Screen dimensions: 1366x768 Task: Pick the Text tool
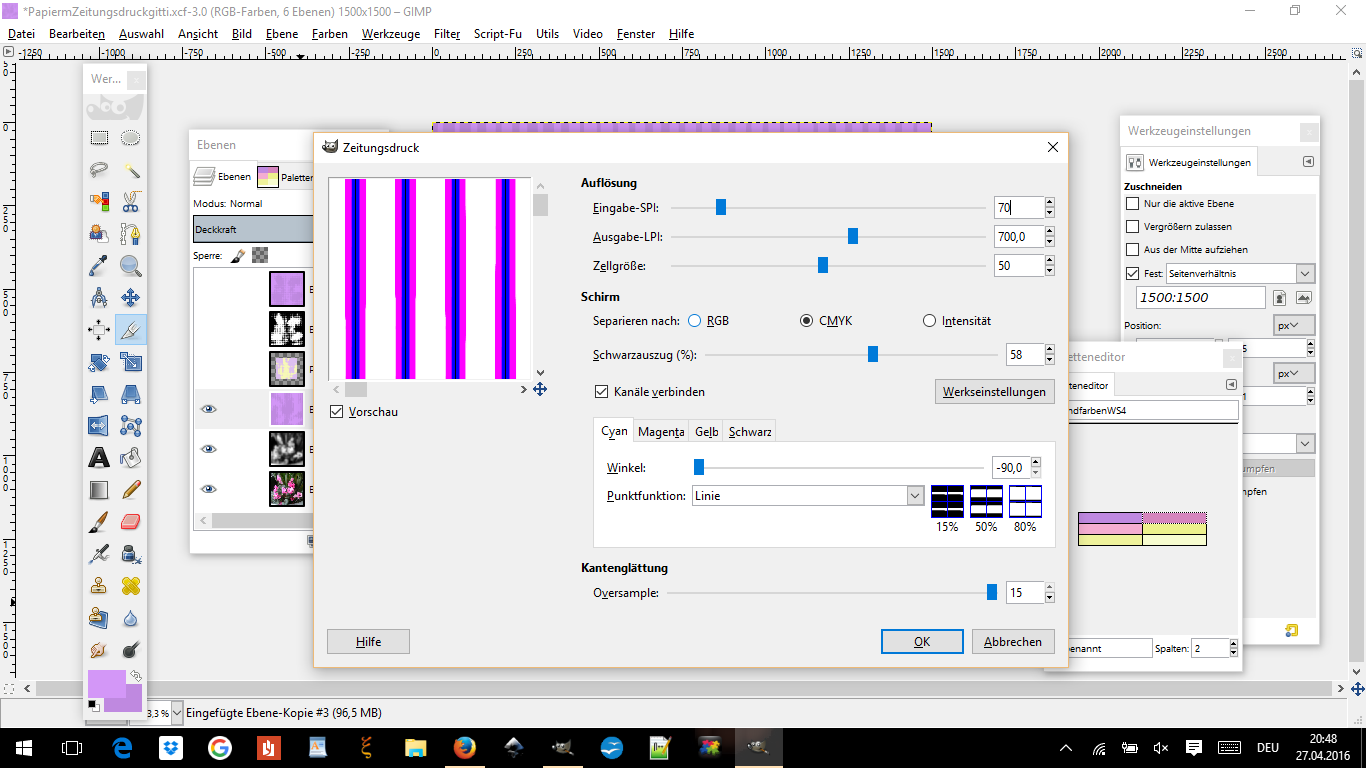pos(99,458)
